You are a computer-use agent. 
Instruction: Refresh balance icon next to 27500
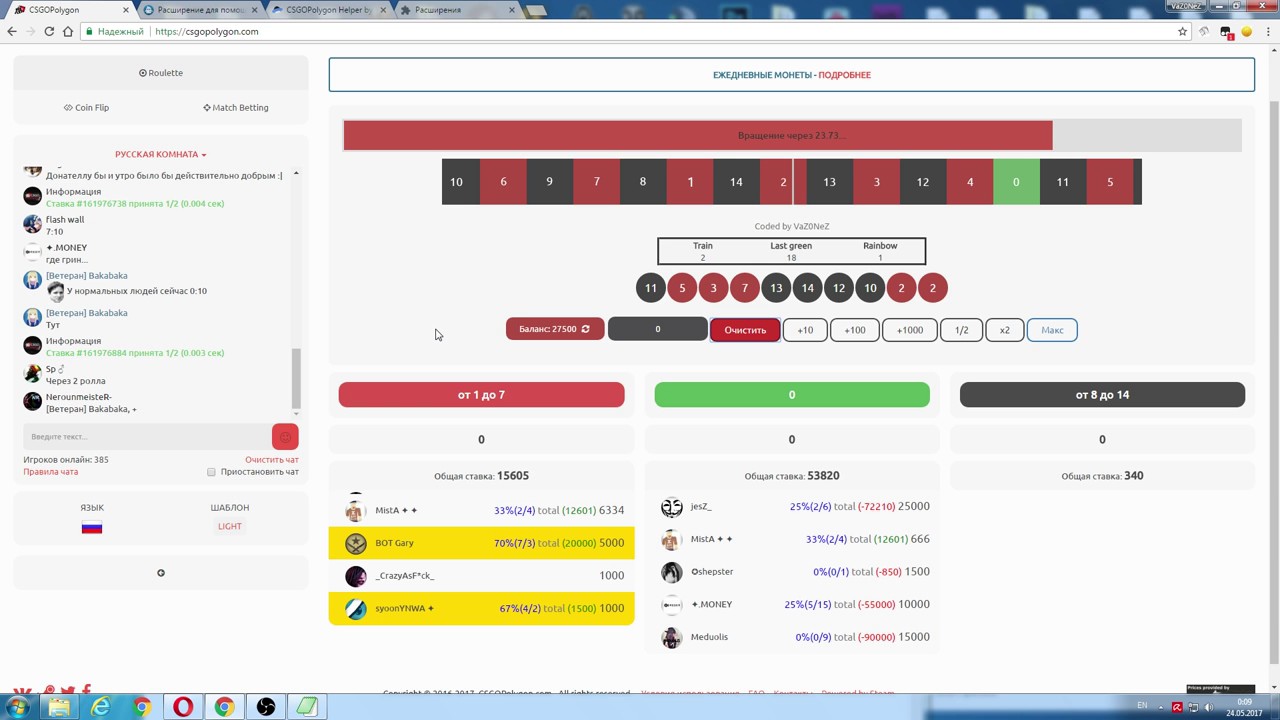coord(586,329)
